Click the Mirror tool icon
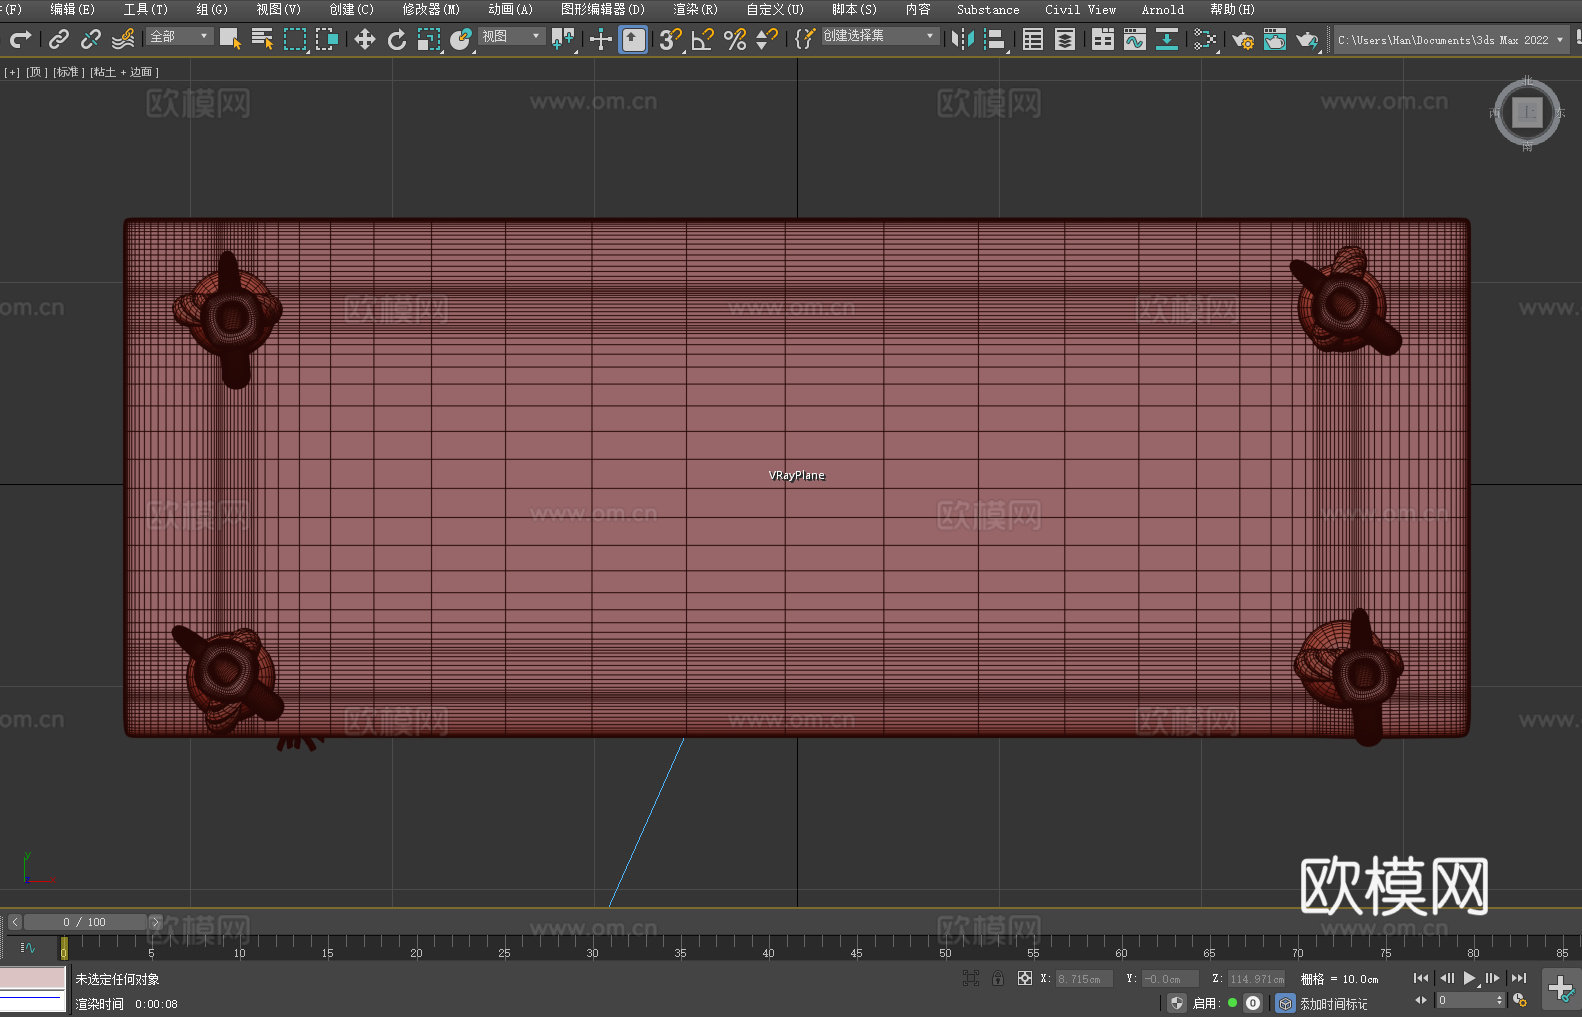Screen dimensions: 1582x1017 963,39
